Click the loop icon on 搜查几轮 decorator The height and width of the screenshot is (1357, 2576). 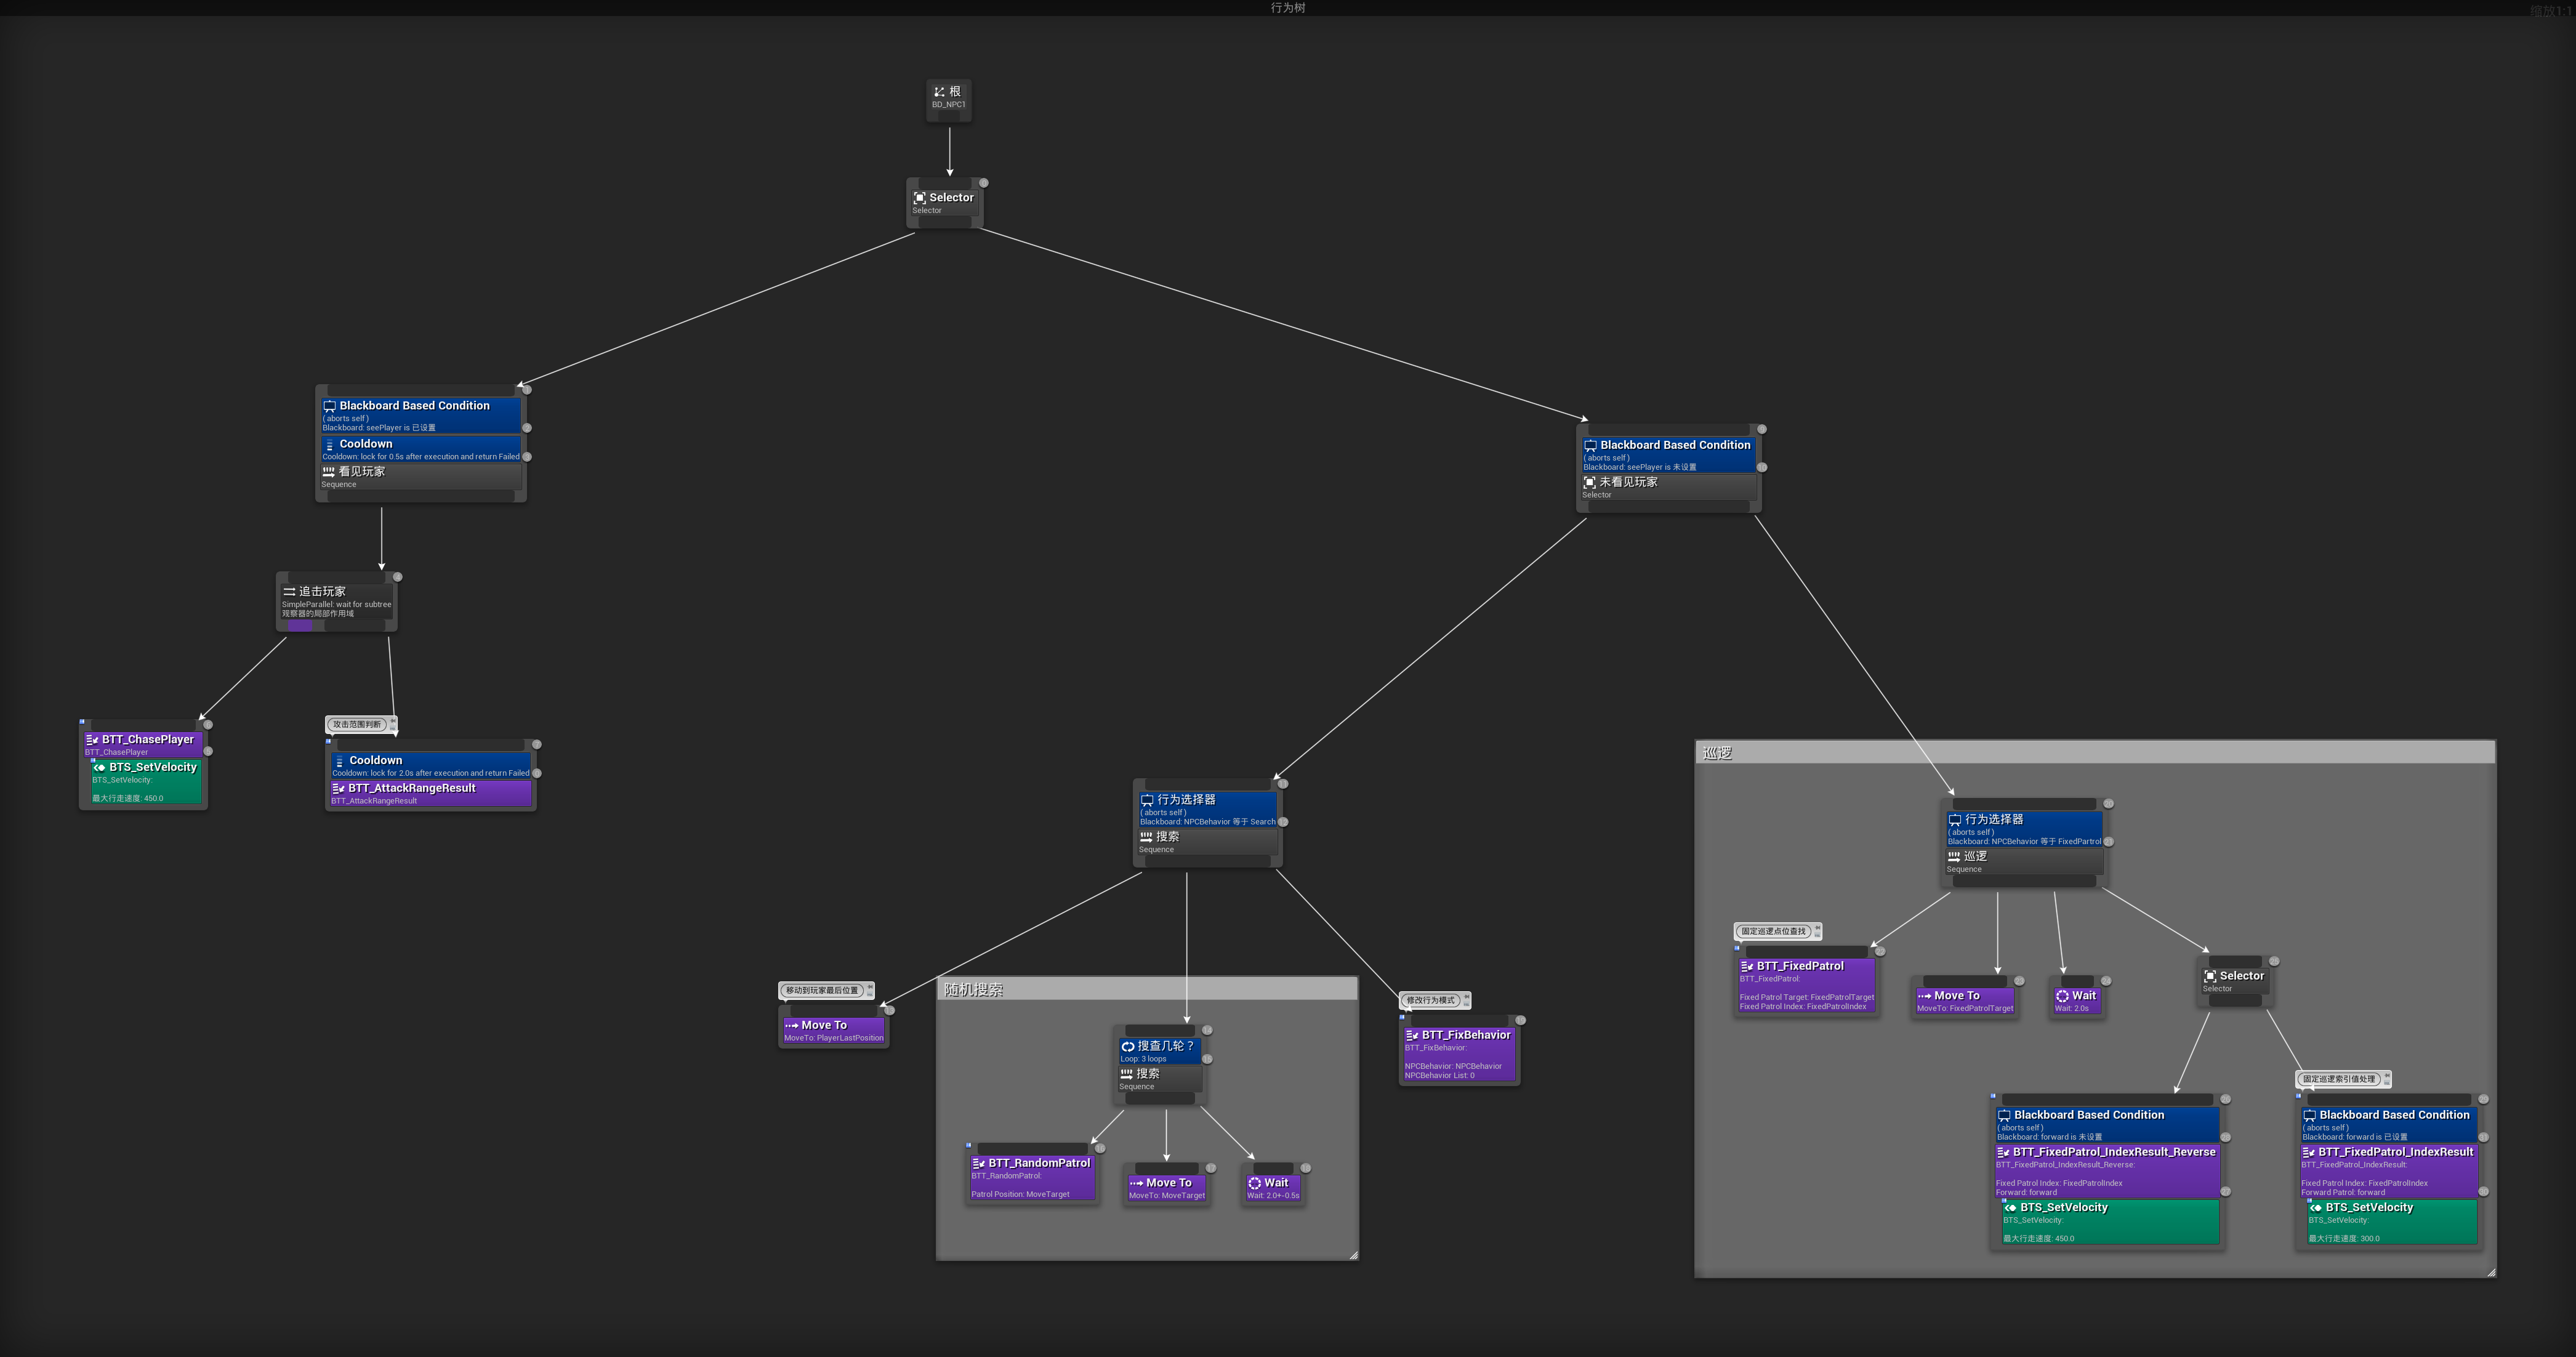(1127, 1046)
